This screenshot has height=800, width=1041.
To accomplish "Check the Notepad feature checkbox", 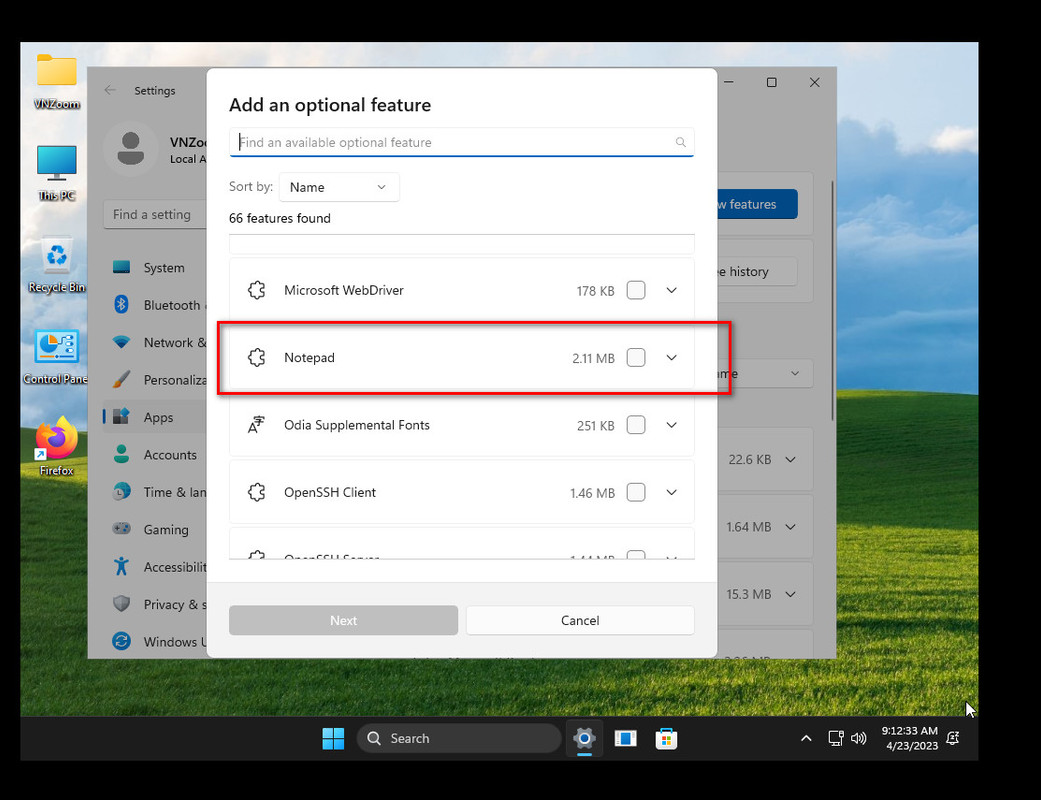I will click(x=636, y=357).
